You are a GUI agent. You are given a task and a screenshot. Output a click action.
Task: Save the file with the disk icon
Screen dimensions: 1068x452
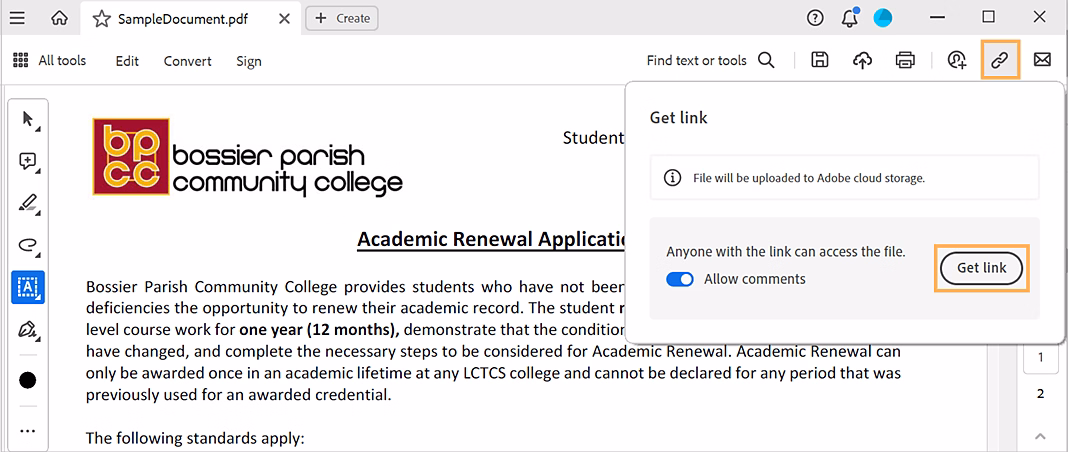pos(820,60)
